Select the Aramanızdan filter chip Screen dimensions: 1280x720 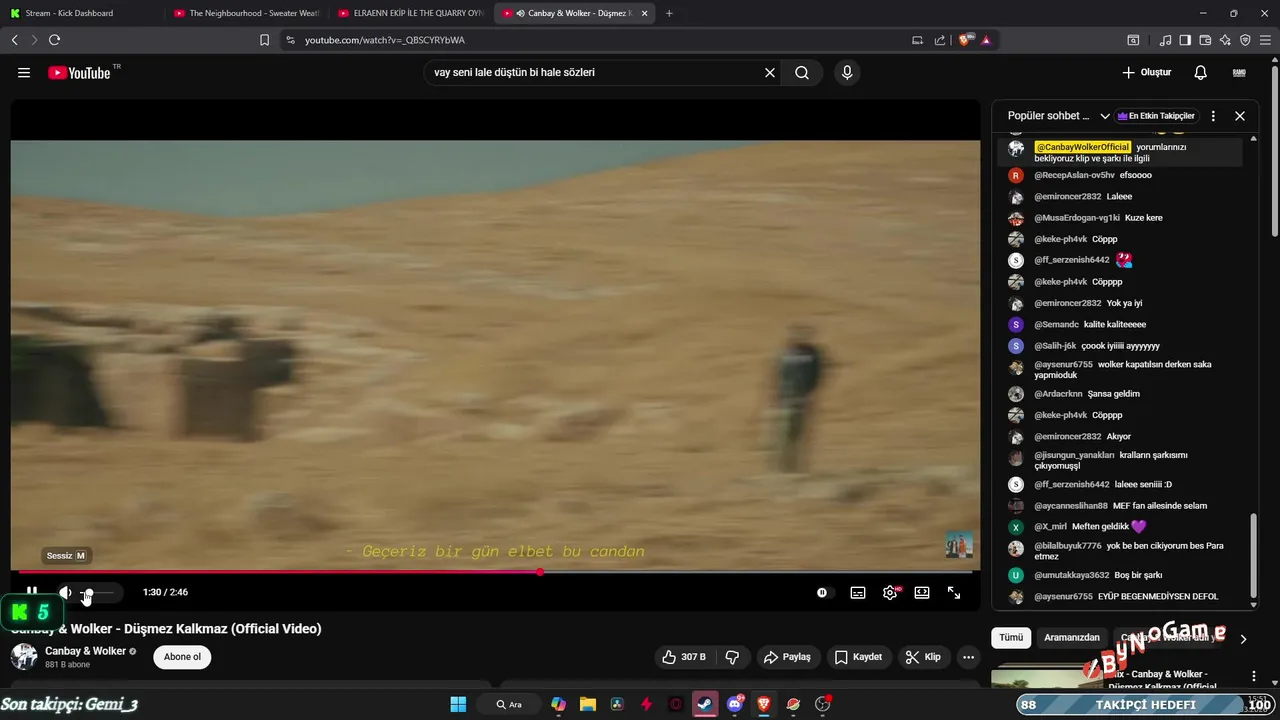pos(1072,638)
